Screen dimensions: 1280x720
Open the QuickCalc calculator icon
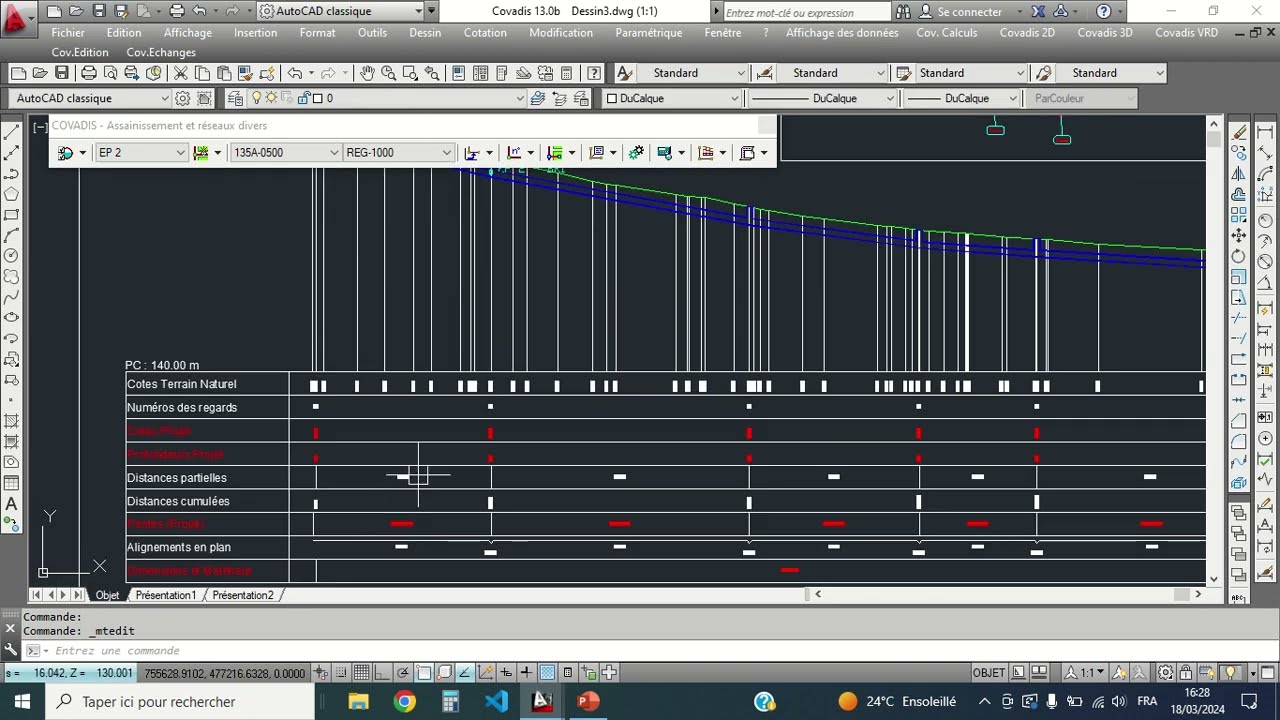click(566, 73)
